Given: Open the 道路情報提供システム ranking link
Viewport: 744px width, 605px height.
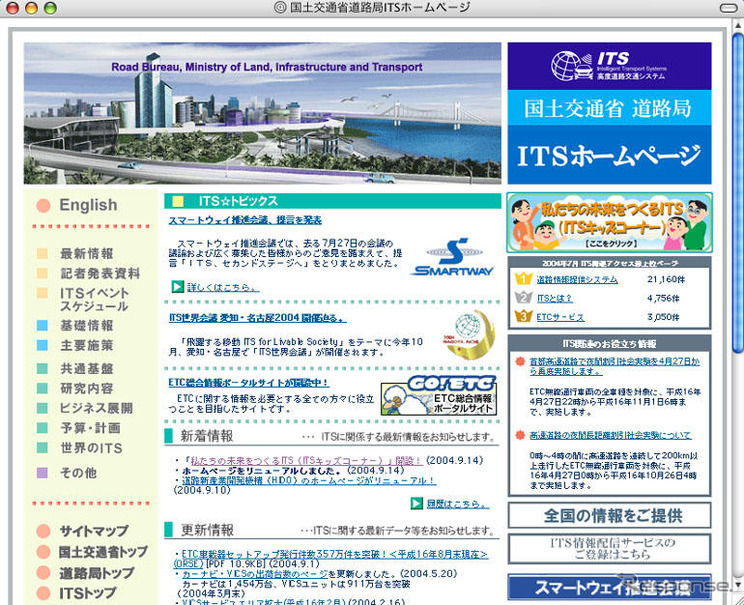Looking at the screenshot, I should 576,280.
